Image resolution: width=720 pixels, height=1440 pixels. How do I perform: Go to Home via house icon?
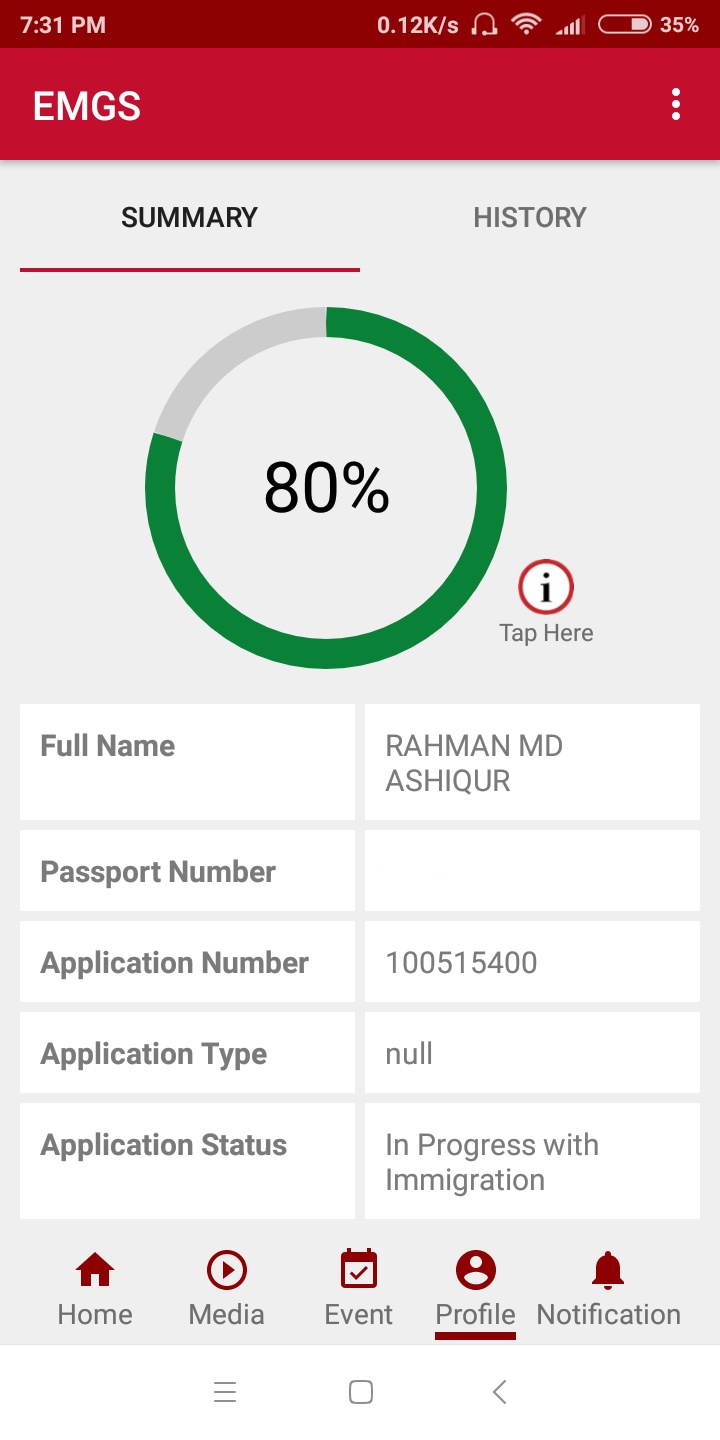(95, 1271)
